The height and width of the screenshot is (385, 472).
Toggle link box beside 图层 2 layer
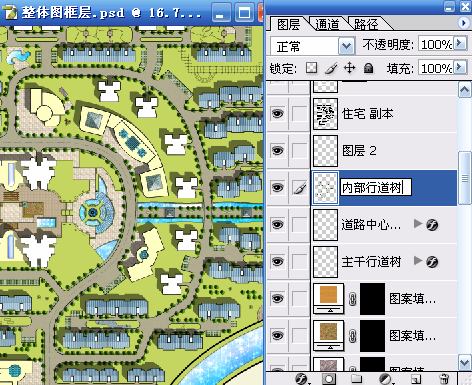coord(300,151)
